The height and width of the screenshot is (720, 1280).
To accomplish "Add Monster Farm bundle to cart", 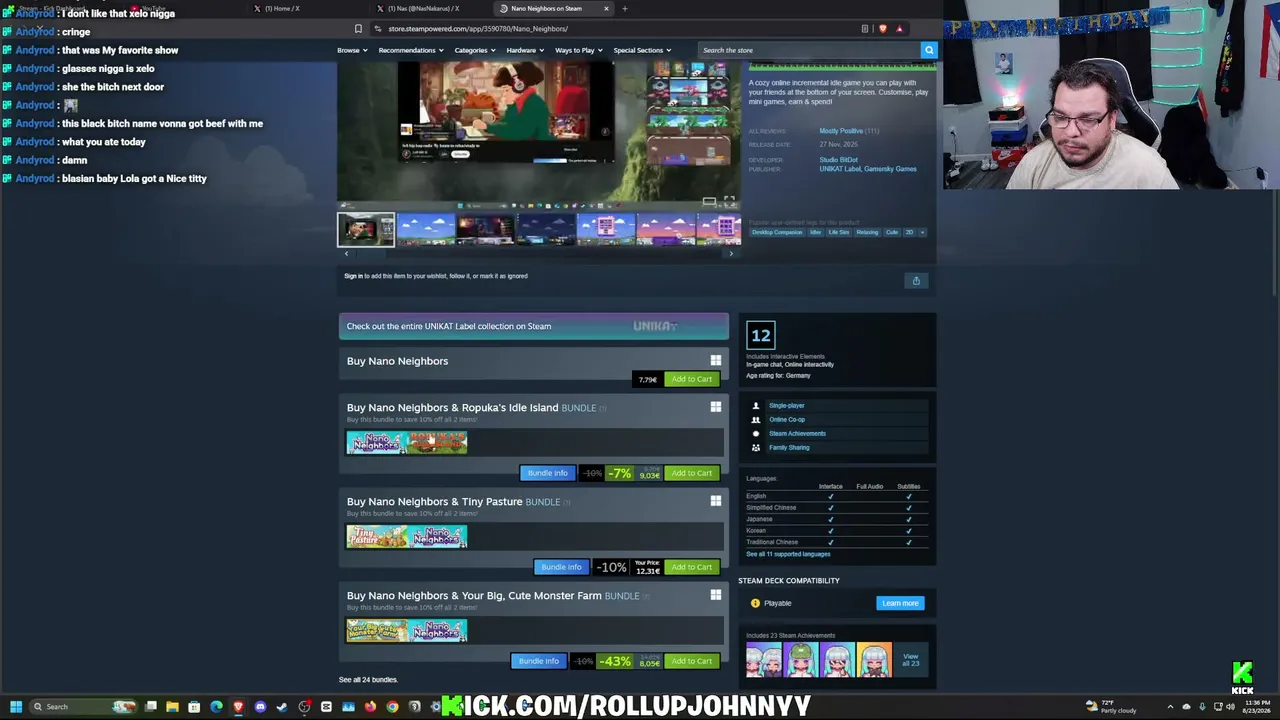I will click(x=692, y=661).
